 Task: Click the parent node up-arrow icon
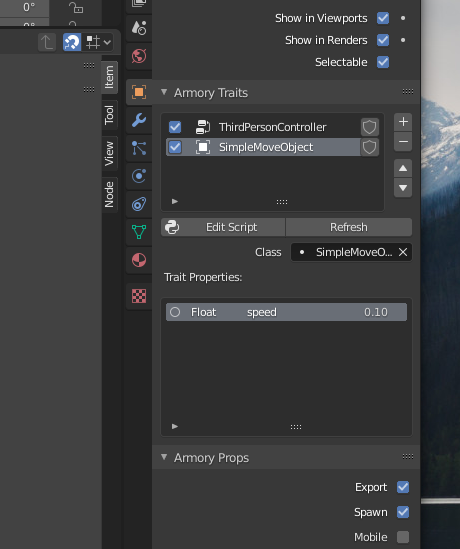pos(47,42)
